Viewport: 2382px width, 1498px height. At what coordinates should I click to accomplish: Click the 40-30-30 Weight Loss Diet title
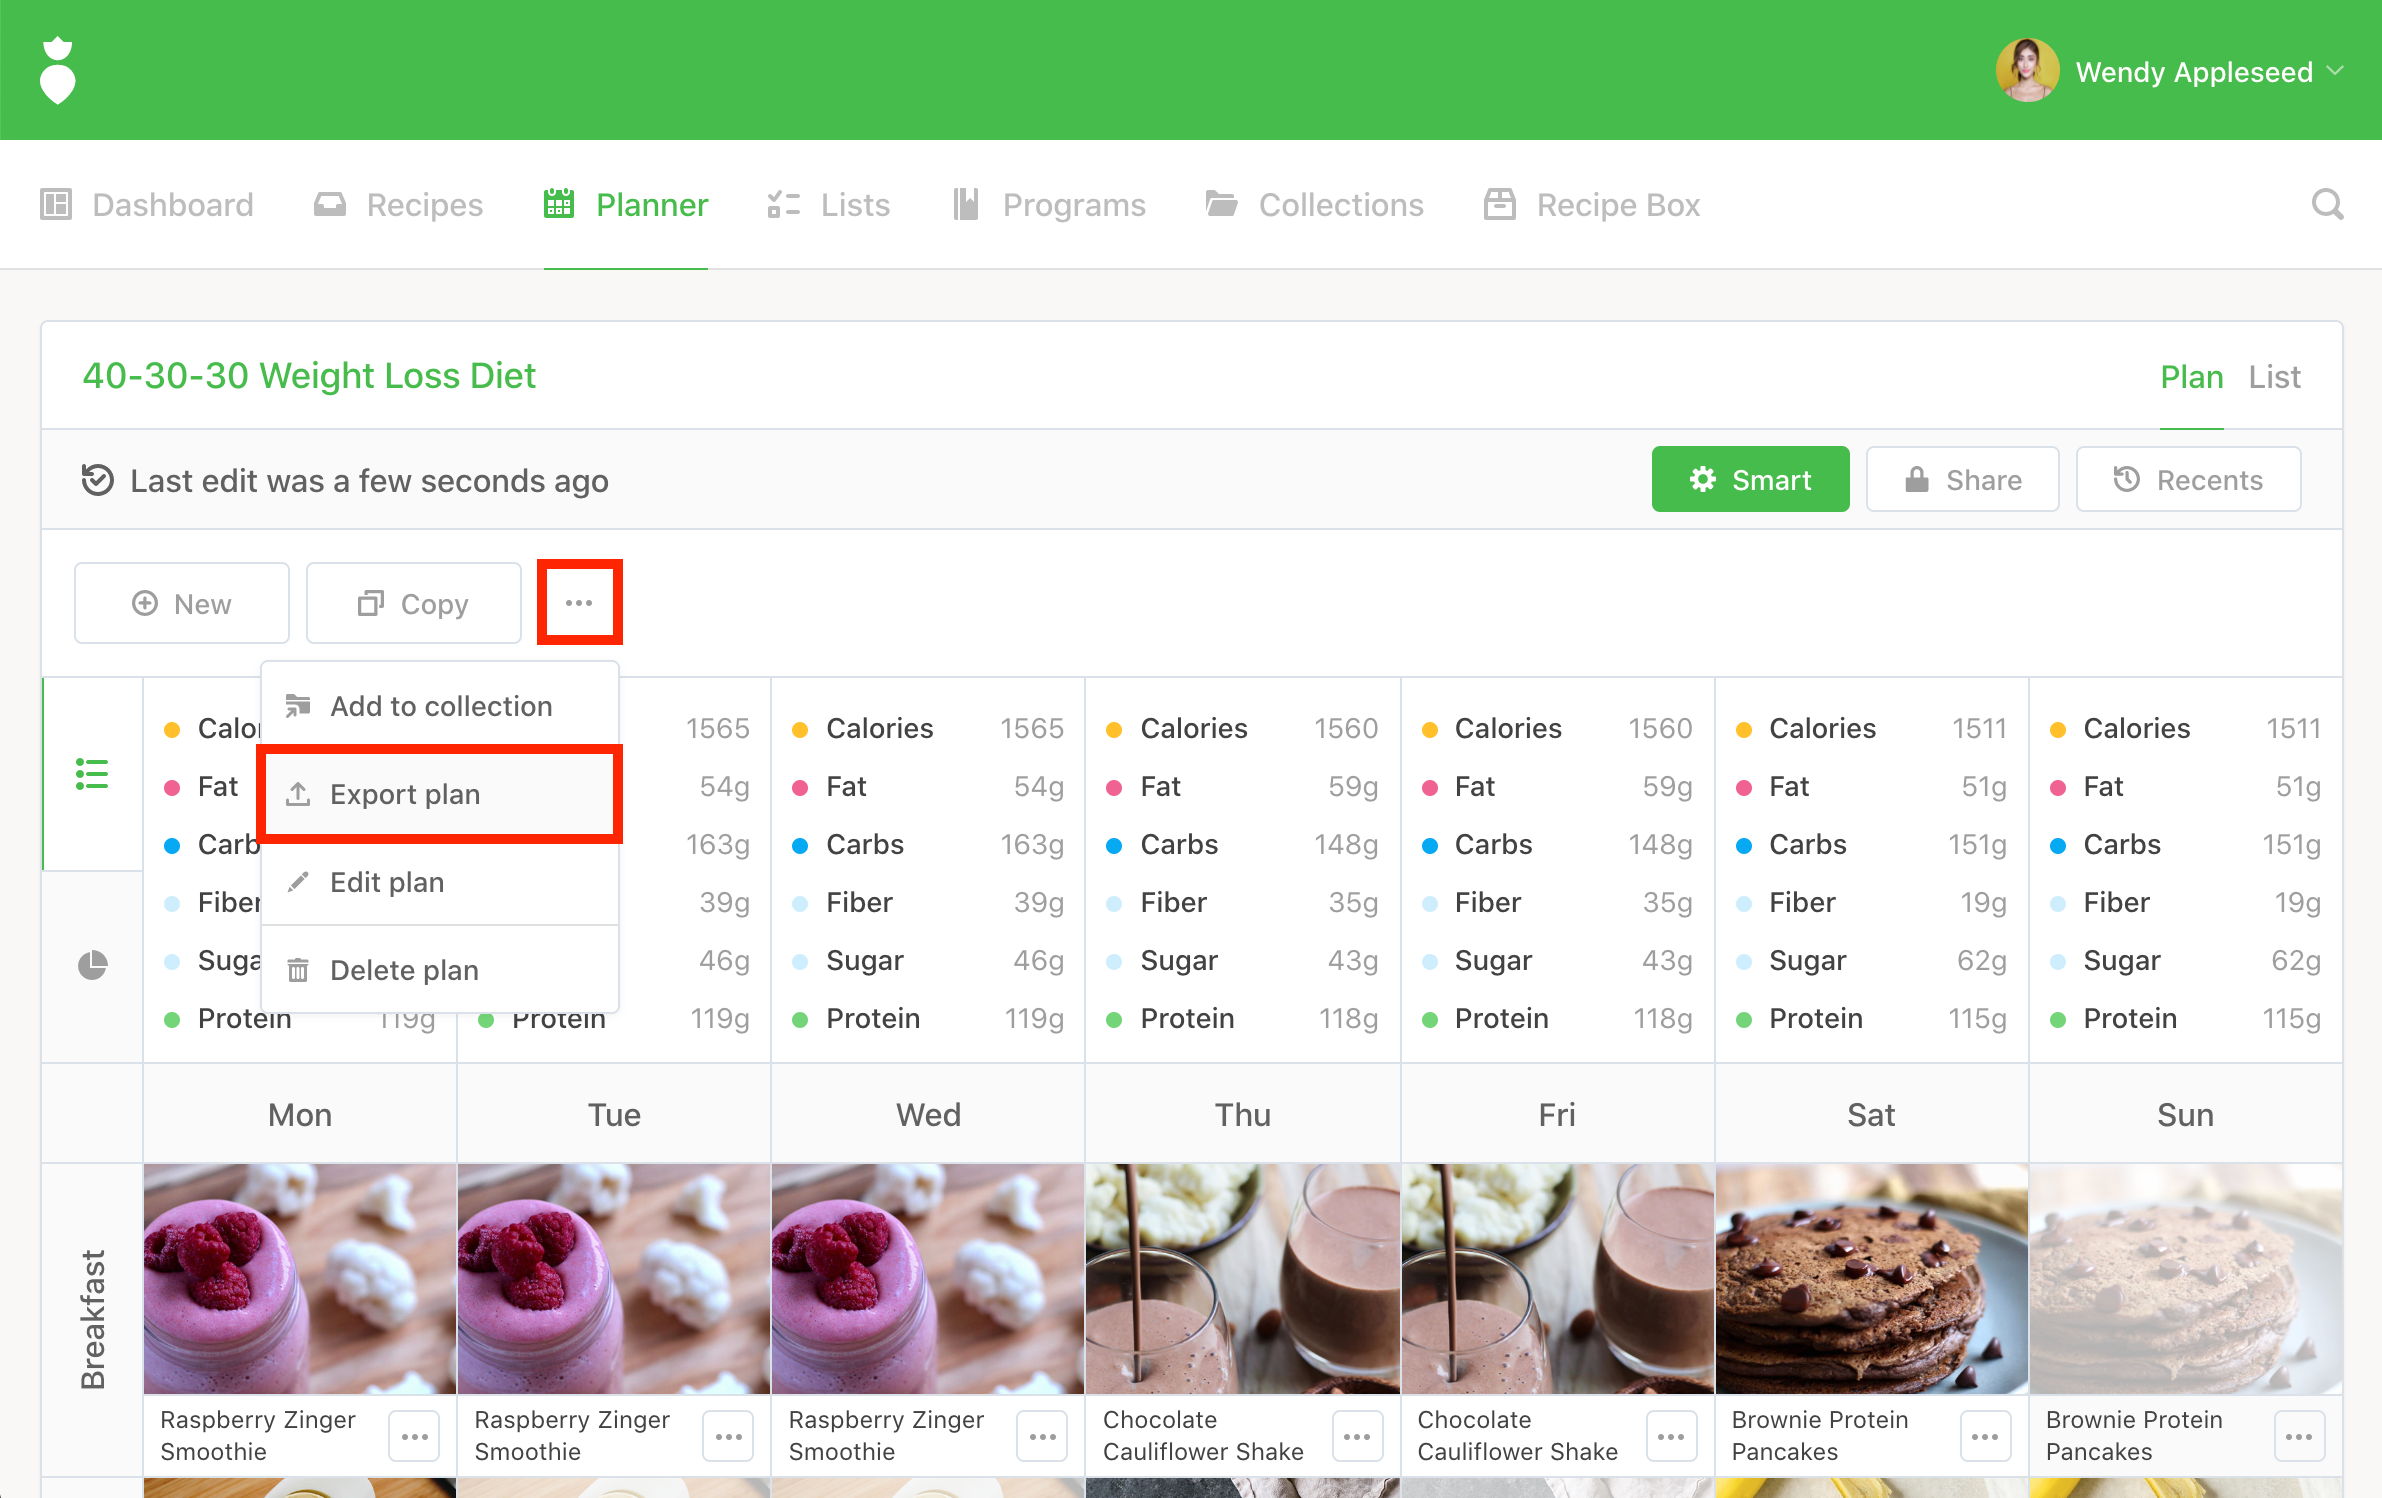point(309,376)
